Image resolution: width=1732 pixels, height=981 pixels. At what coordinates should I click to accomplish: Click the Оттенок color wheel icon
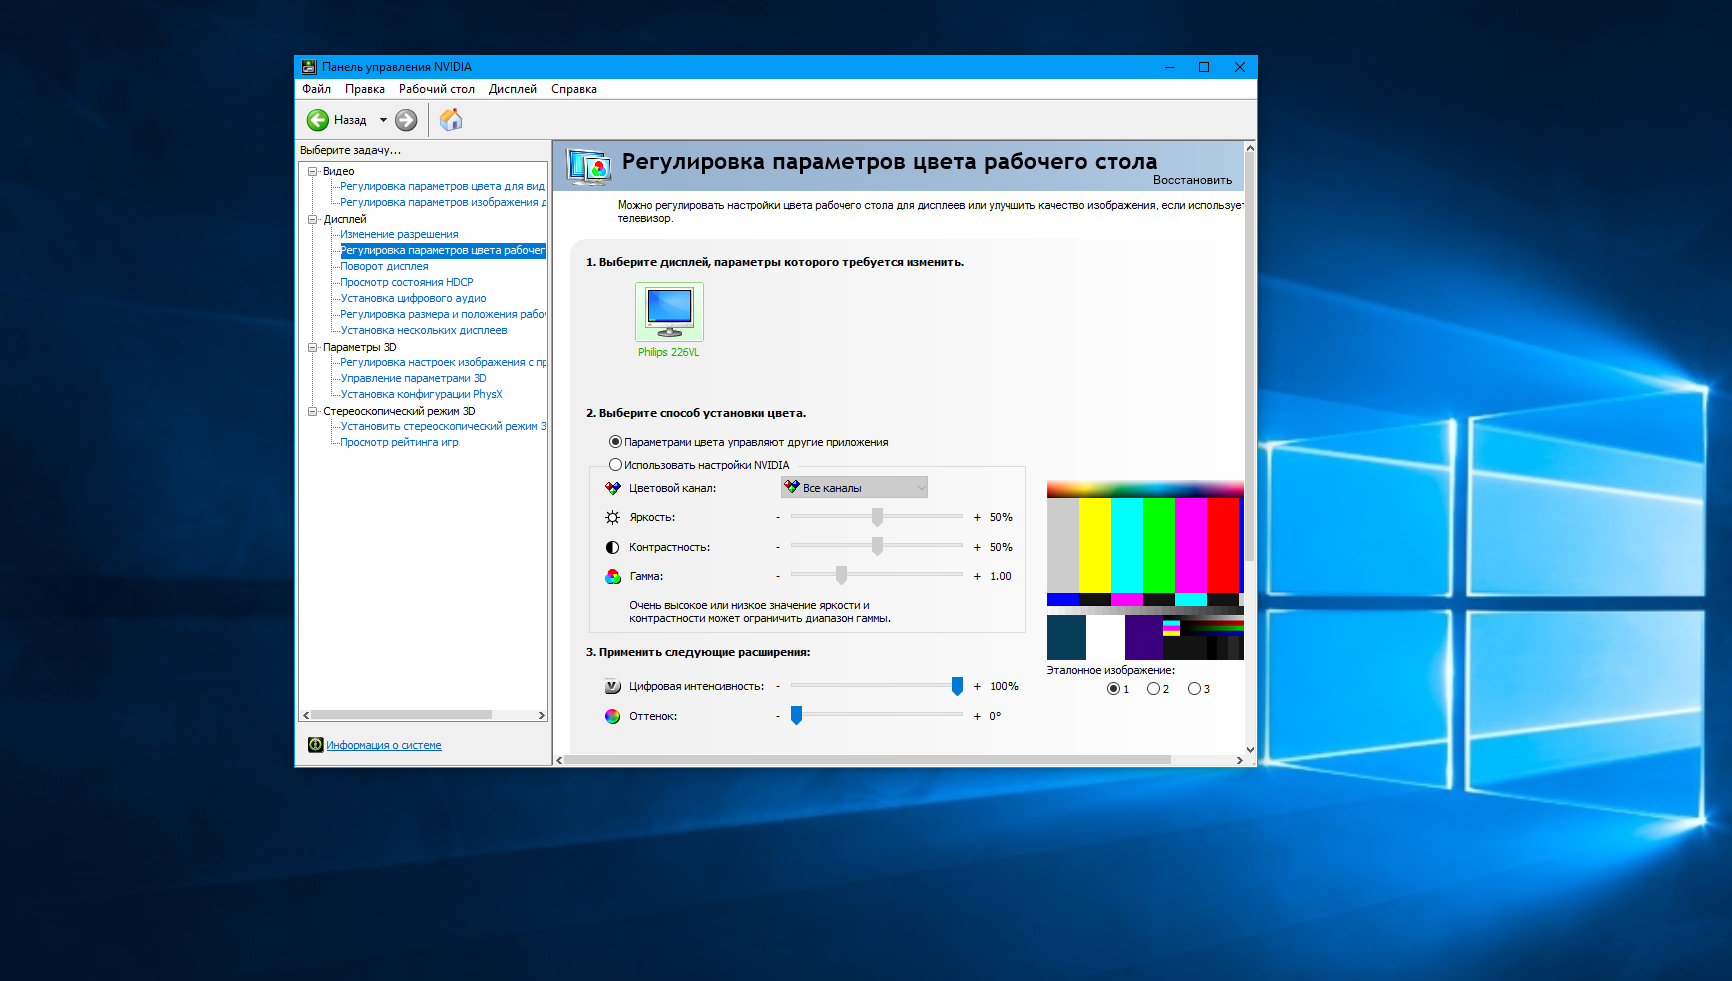tap(613, 716)
